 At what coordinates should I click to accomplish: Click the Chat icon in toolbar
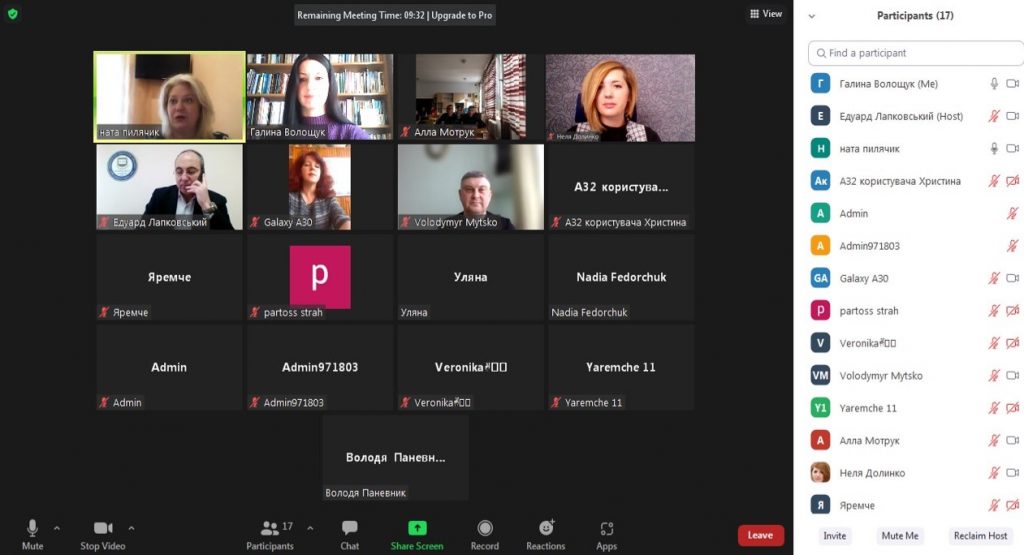[349, 529]
